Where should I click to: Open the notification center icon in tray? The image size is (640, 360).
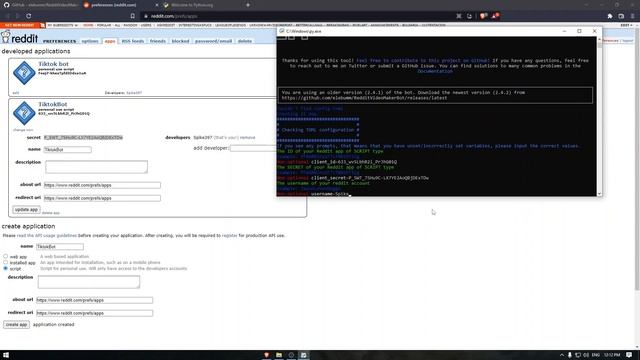629,355
